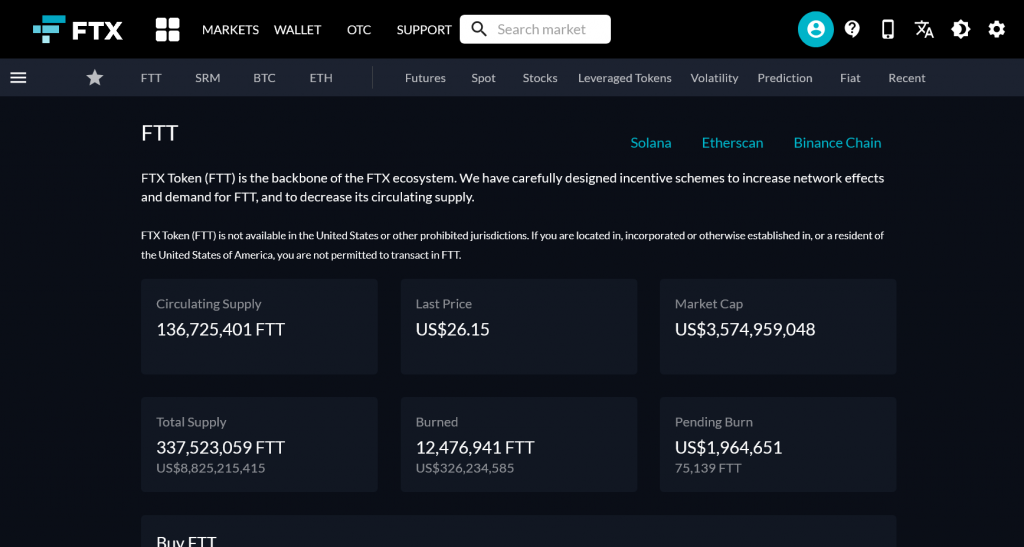
Task: Click the pending burn amount 75,139 FTT
Action: point(708,468)
